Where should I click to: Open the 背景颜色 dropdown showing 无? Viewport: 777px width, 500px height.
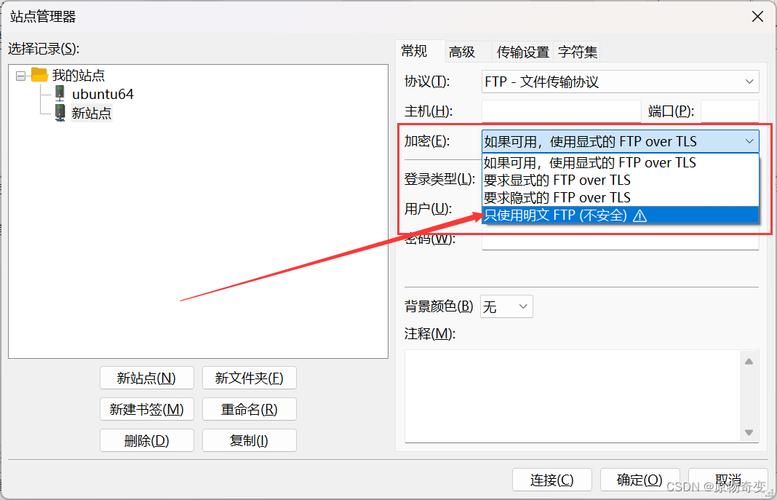(x=506, y=307)
